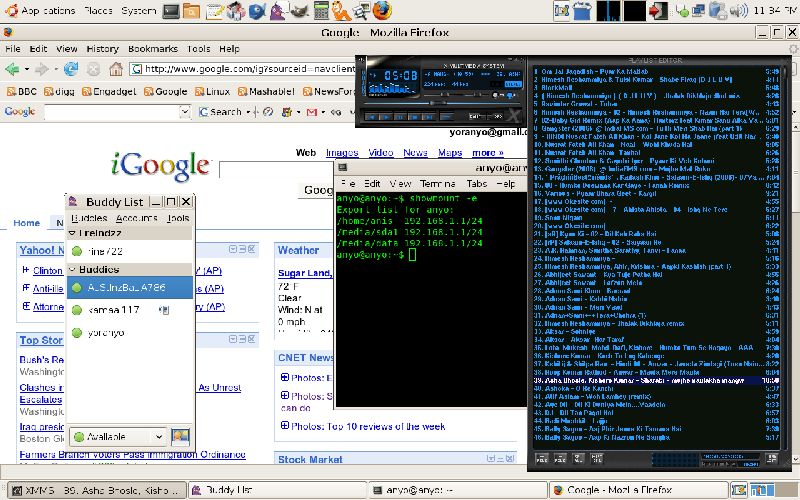
Task: Open the iGoogle Images link
Action: click(x=342, y=153)
